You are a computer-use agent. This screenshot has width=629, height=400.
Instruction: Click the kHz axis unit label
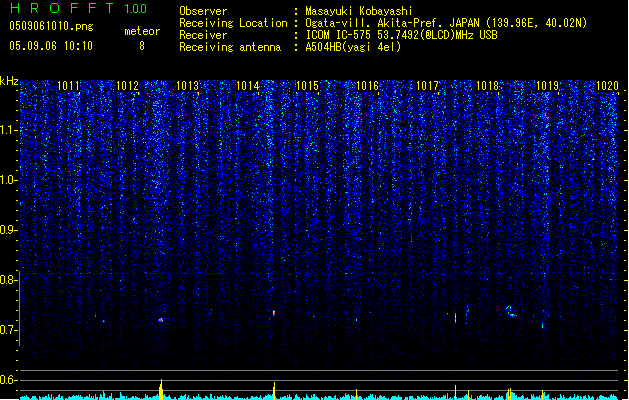pyautogui.click(x=9, y=81)
